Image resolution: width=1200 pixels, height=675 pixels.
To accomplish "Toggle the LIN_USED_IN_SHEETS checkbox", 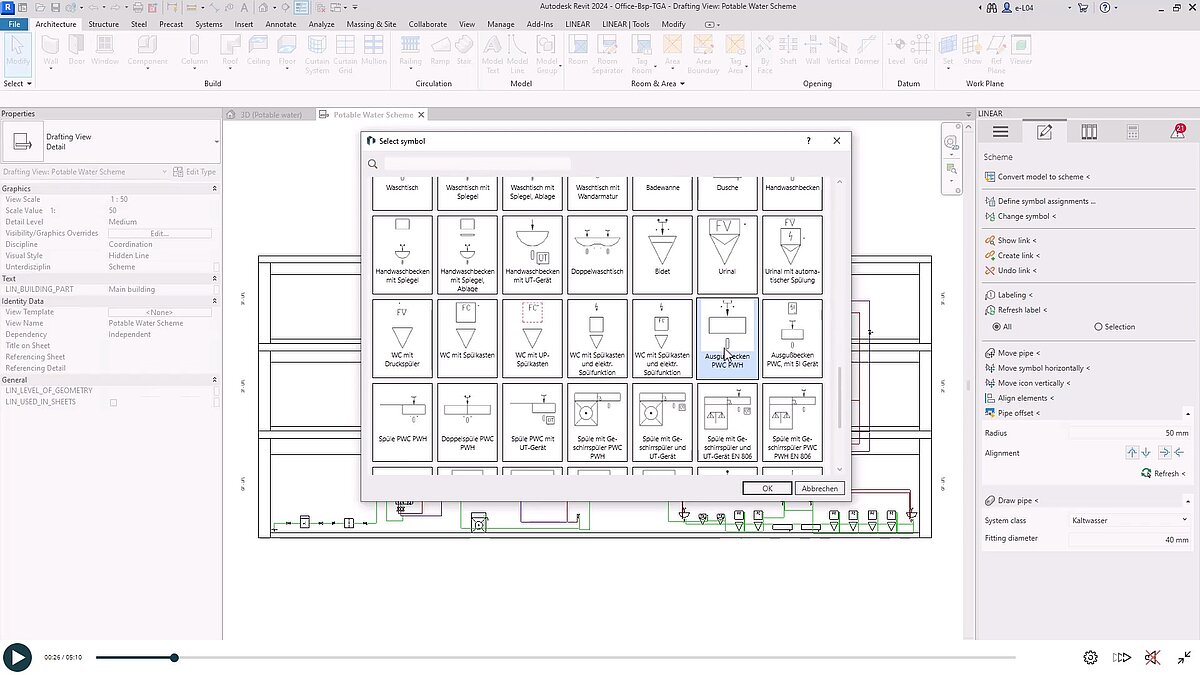I will pyautogui.click(x=113, y=400).
